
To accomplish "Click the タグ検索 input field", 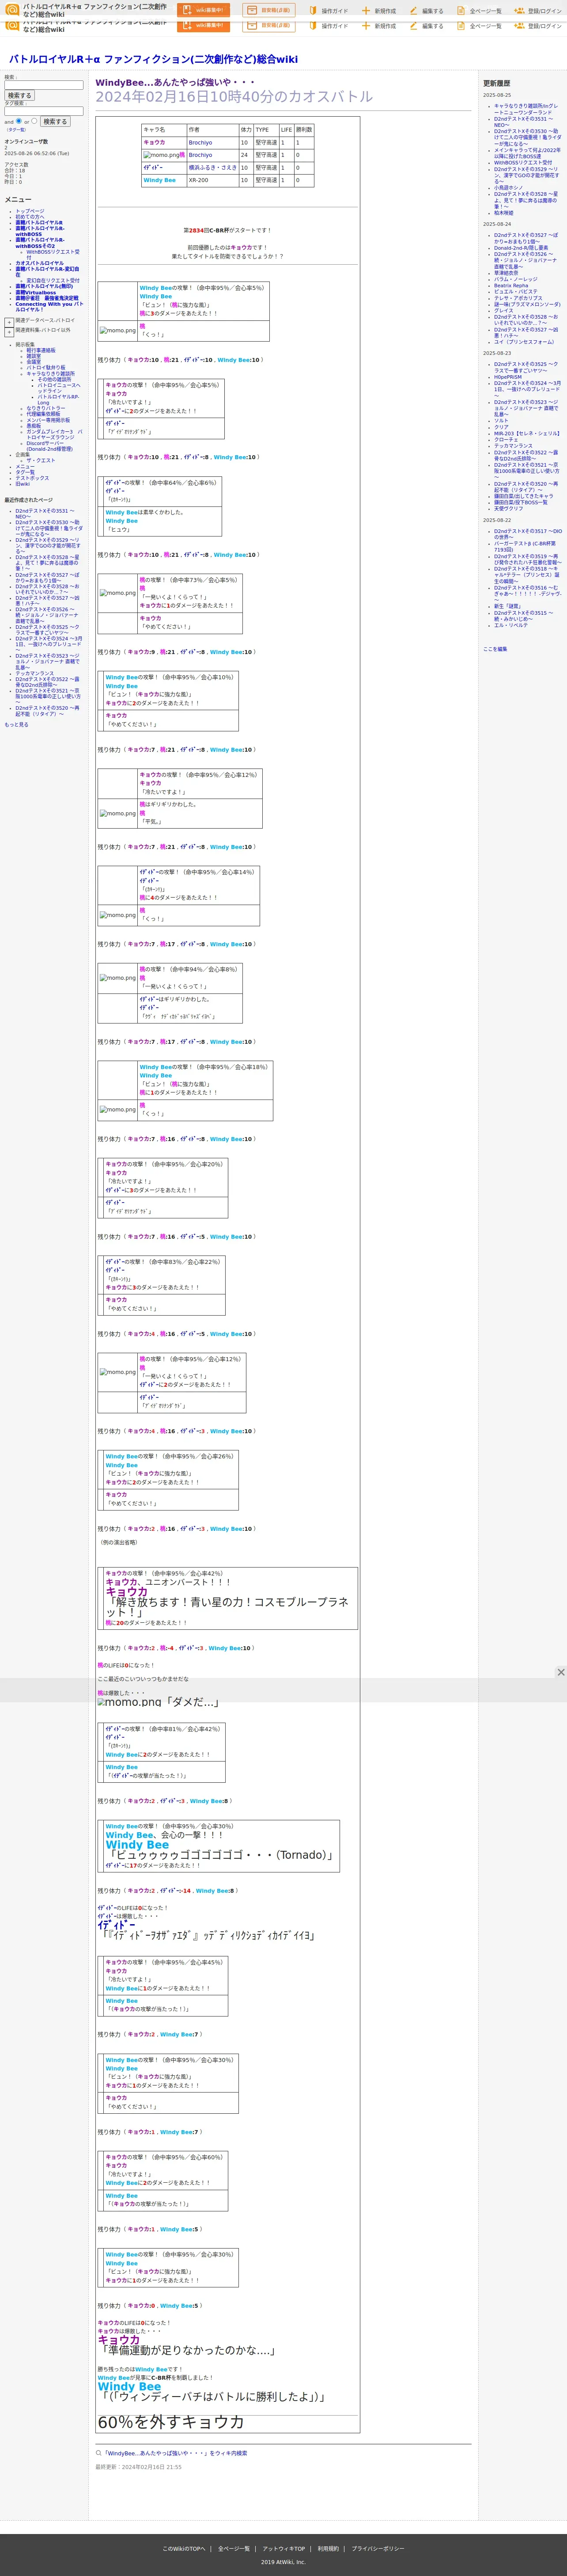I will (x=44, y=111).
